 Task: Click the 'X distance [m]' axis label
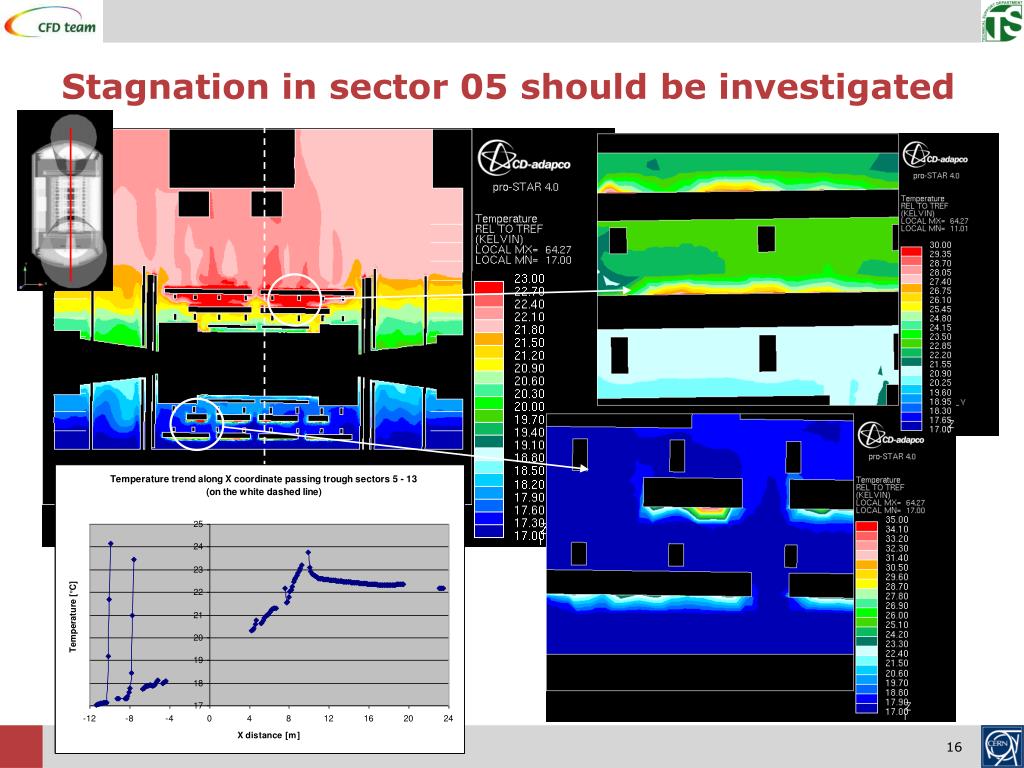[x=268, y=735]
